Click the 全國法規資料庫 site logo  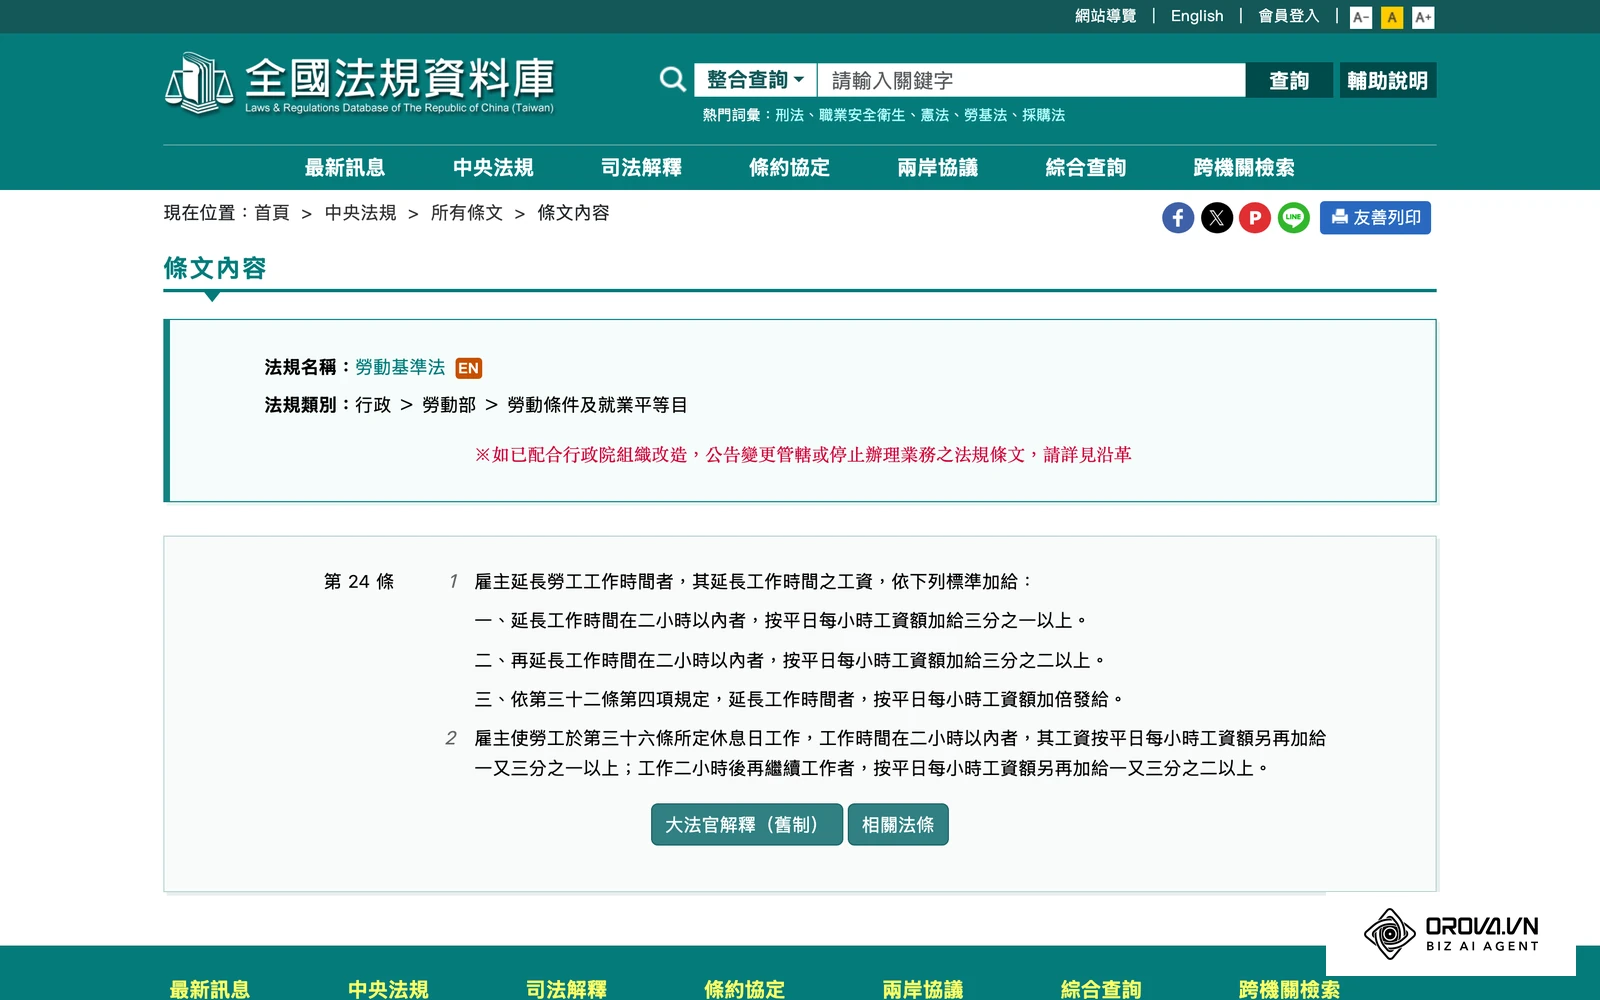[359, 83]
